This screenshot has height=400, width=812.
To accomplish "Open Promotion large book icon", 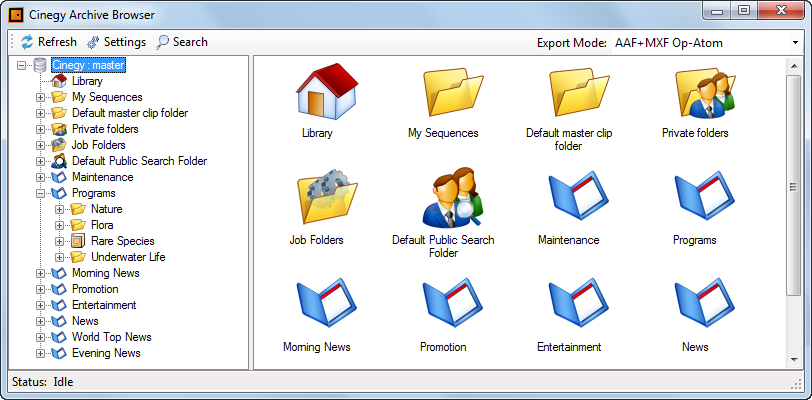I will tap(453, 305).
